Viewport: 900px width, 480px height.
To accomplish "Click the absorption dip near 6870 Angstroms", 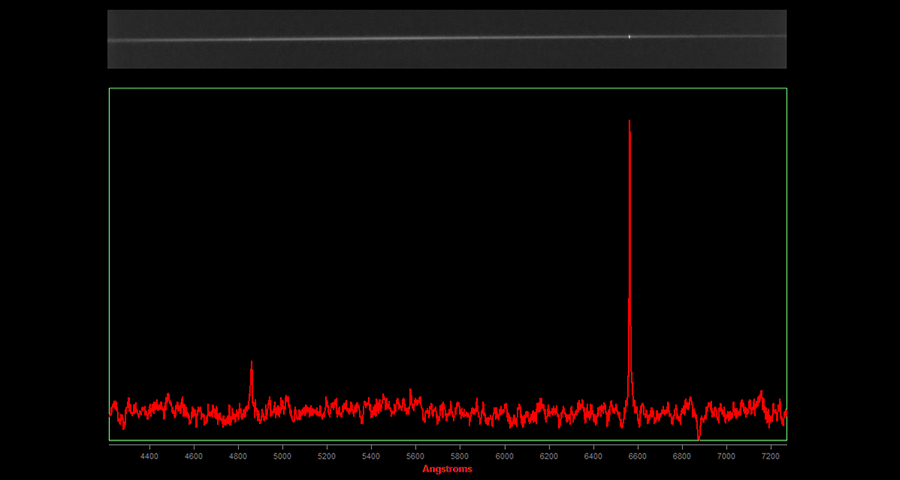I will click(x=699, y=434).
